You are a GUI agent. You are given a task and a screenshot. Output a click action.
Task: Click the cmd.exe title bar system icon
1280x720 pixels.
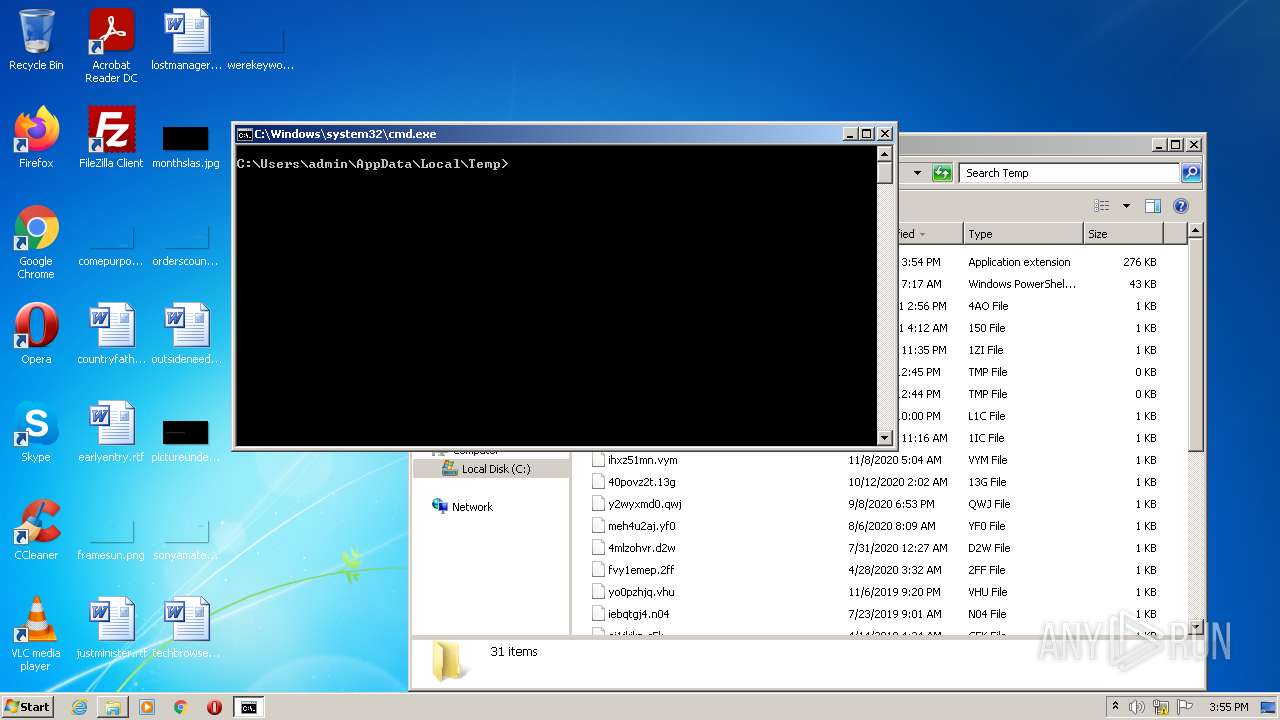point(244,134)
